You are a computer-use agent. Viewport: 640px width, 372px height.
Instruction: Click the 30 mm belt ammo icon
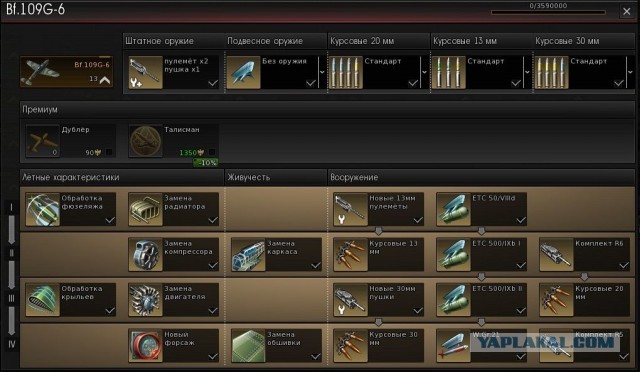(551, 73)
